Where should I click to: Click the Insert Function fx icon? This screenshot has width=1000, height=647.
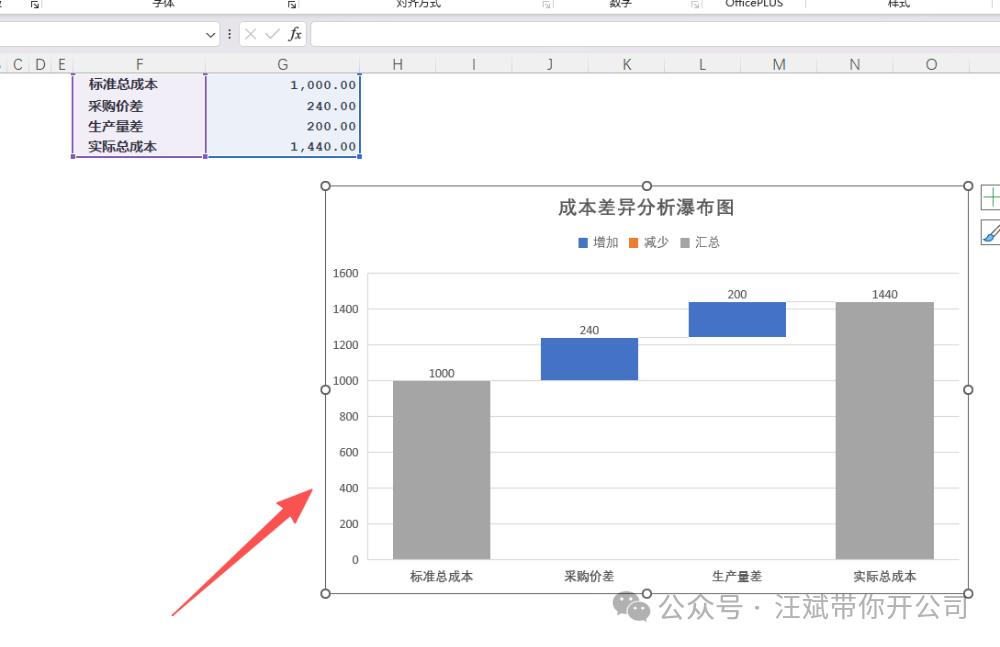pyautogui.click(x=295, y=34)
